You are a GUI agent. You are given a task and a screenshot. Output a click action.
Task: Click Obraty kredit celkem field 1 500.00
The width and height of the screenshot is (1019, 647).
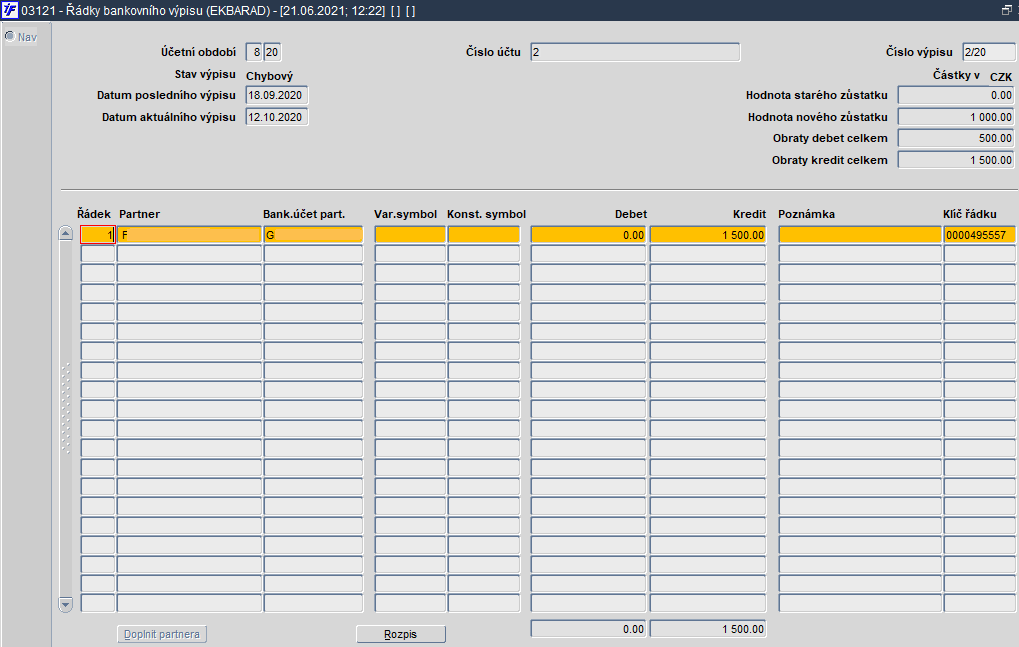tap(956, 160)
